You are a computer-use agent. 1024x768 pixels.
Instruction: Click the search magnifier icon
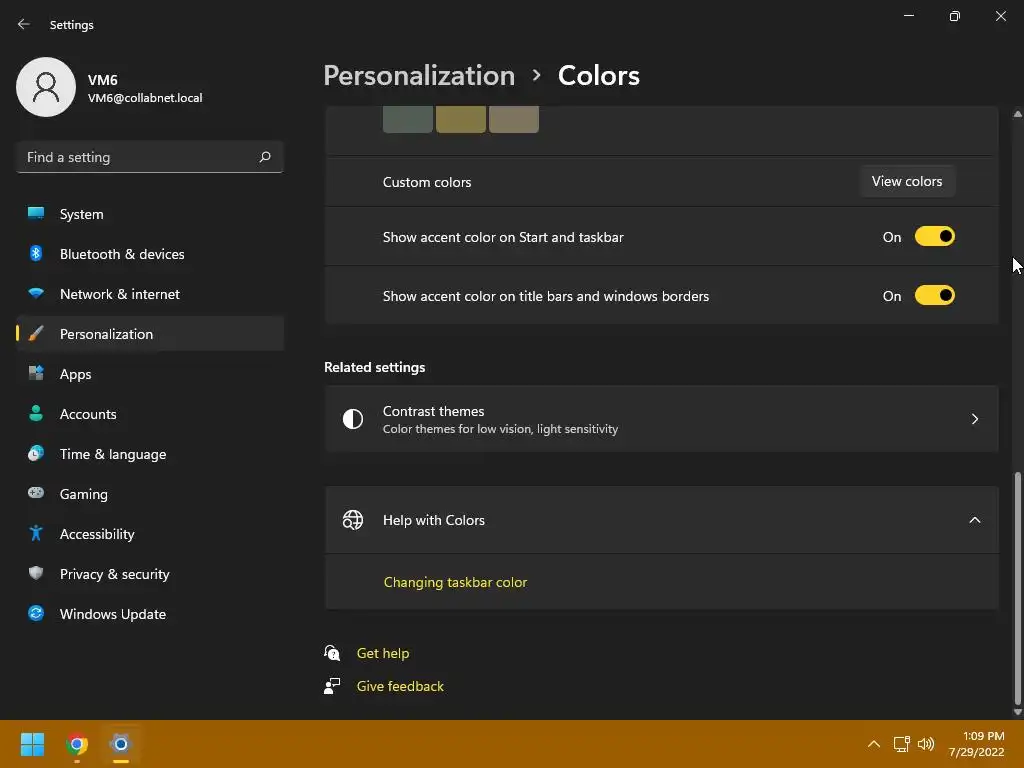pyautogui.click(x=265, y=157)
